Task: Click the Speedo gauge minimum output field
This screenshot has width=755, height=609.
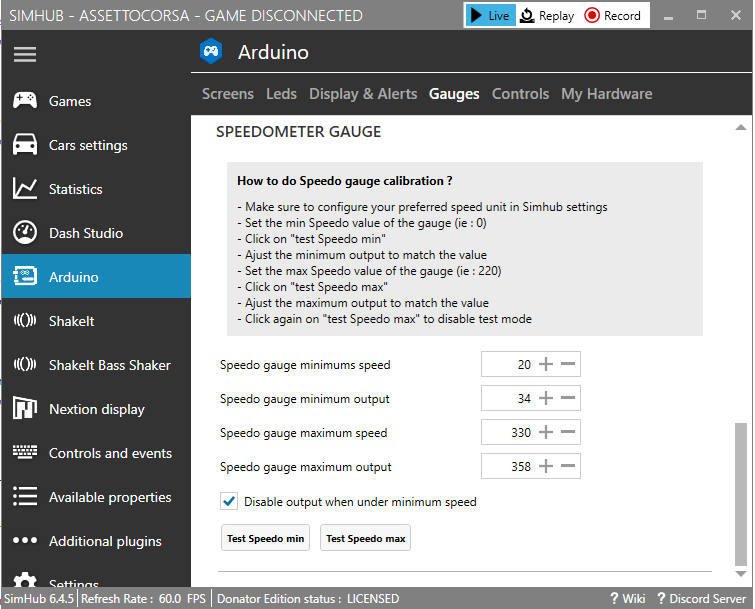Action: coord(508,399)
